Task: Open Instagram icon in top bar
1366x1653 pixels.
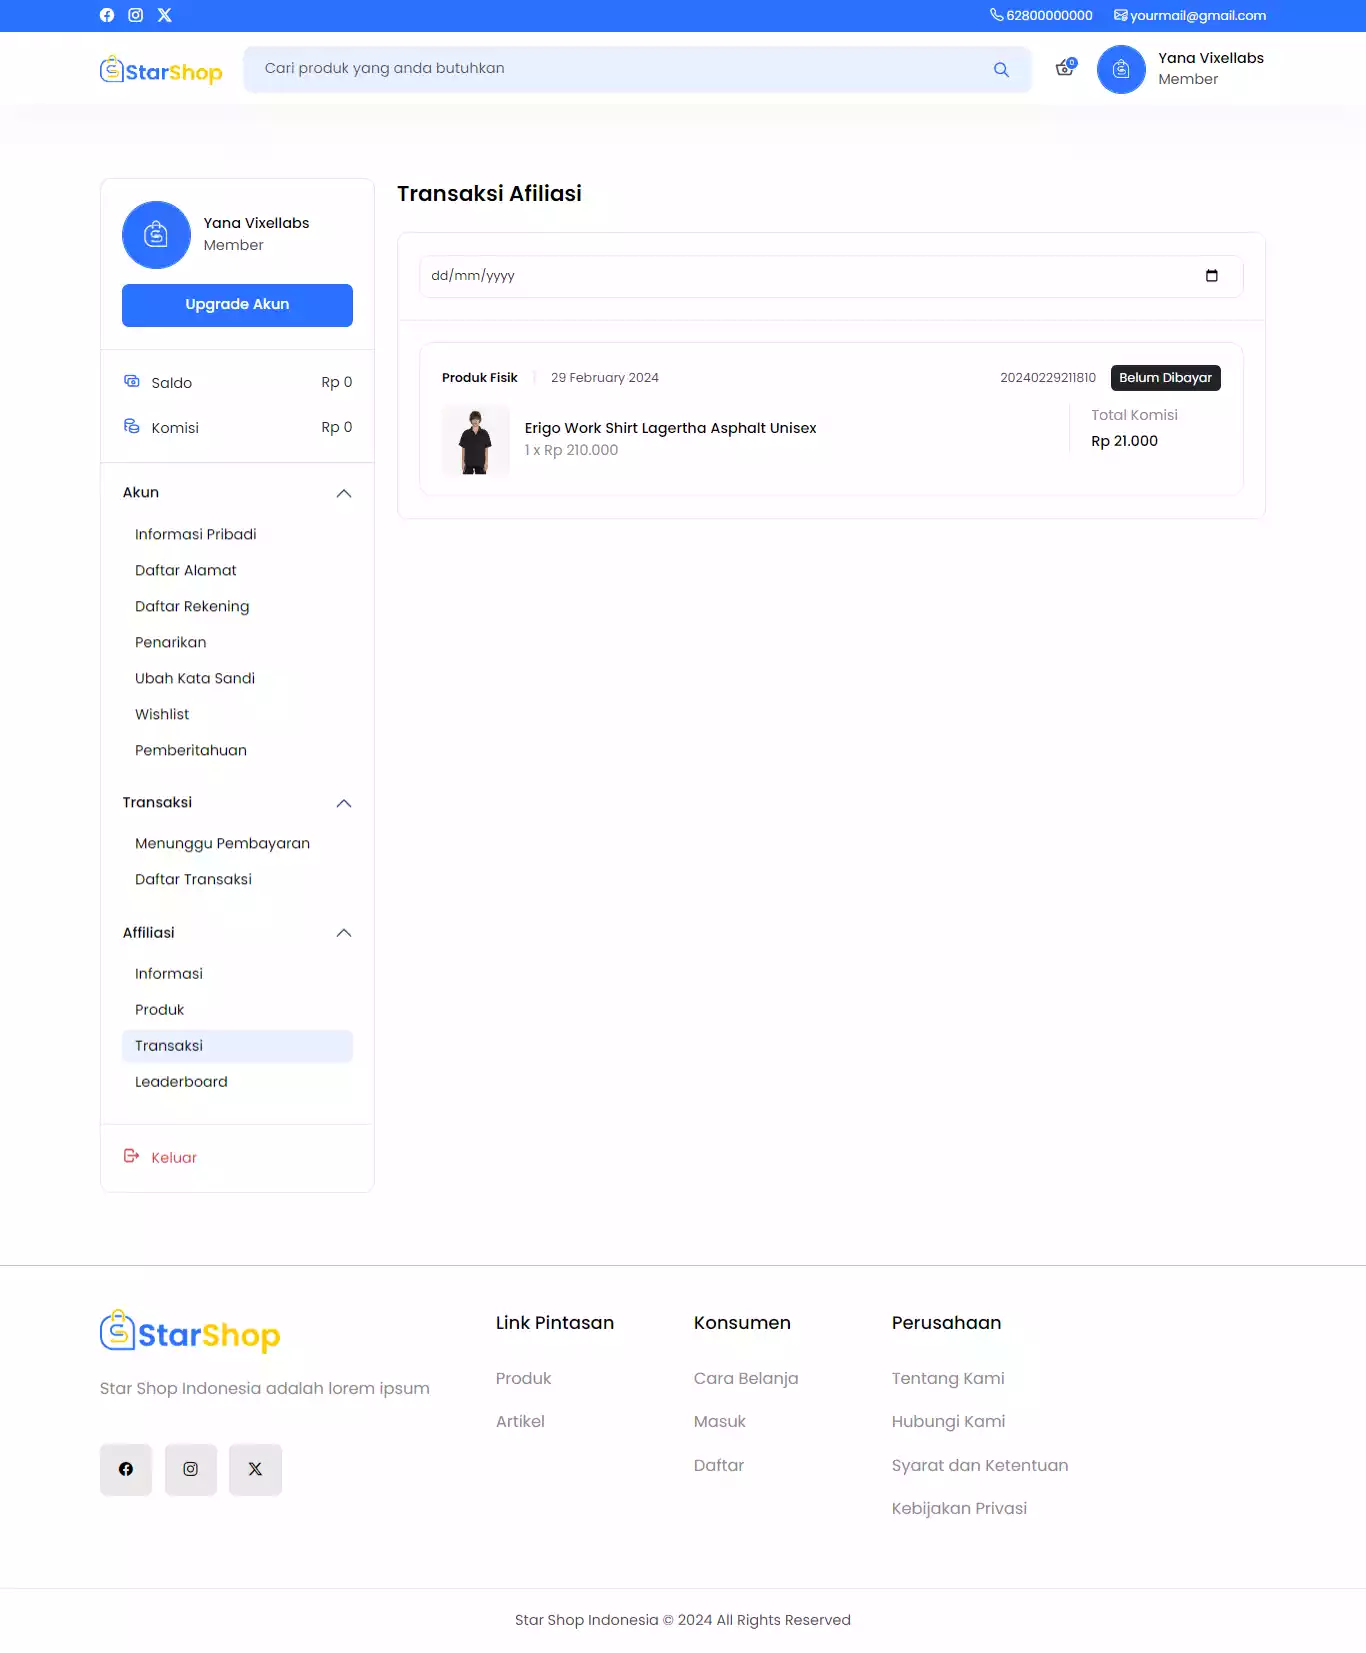Action: (x=136, y=15)
